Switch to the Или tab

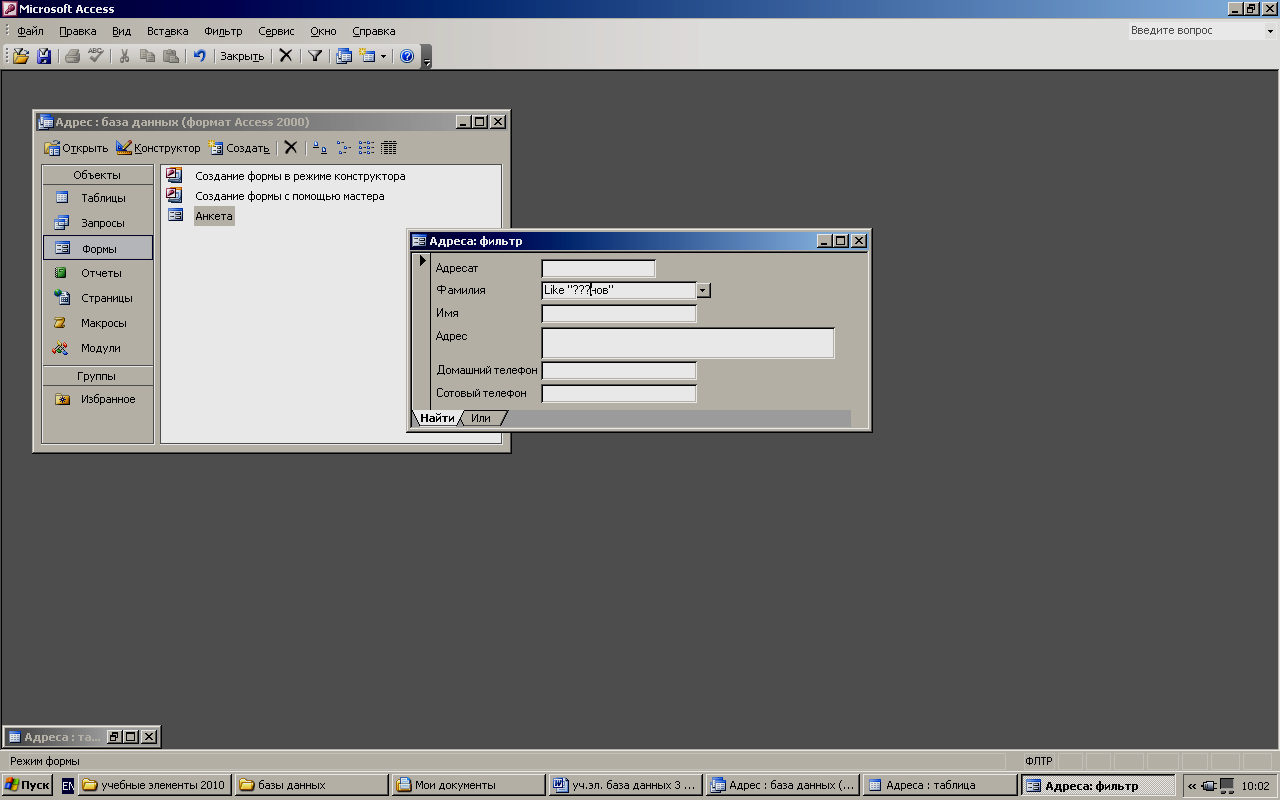(481, 418)
